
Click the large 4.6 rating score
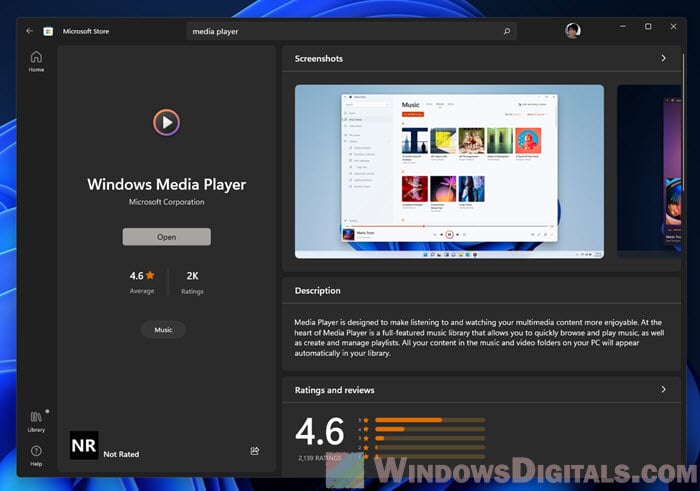click(x=320, y=431)
